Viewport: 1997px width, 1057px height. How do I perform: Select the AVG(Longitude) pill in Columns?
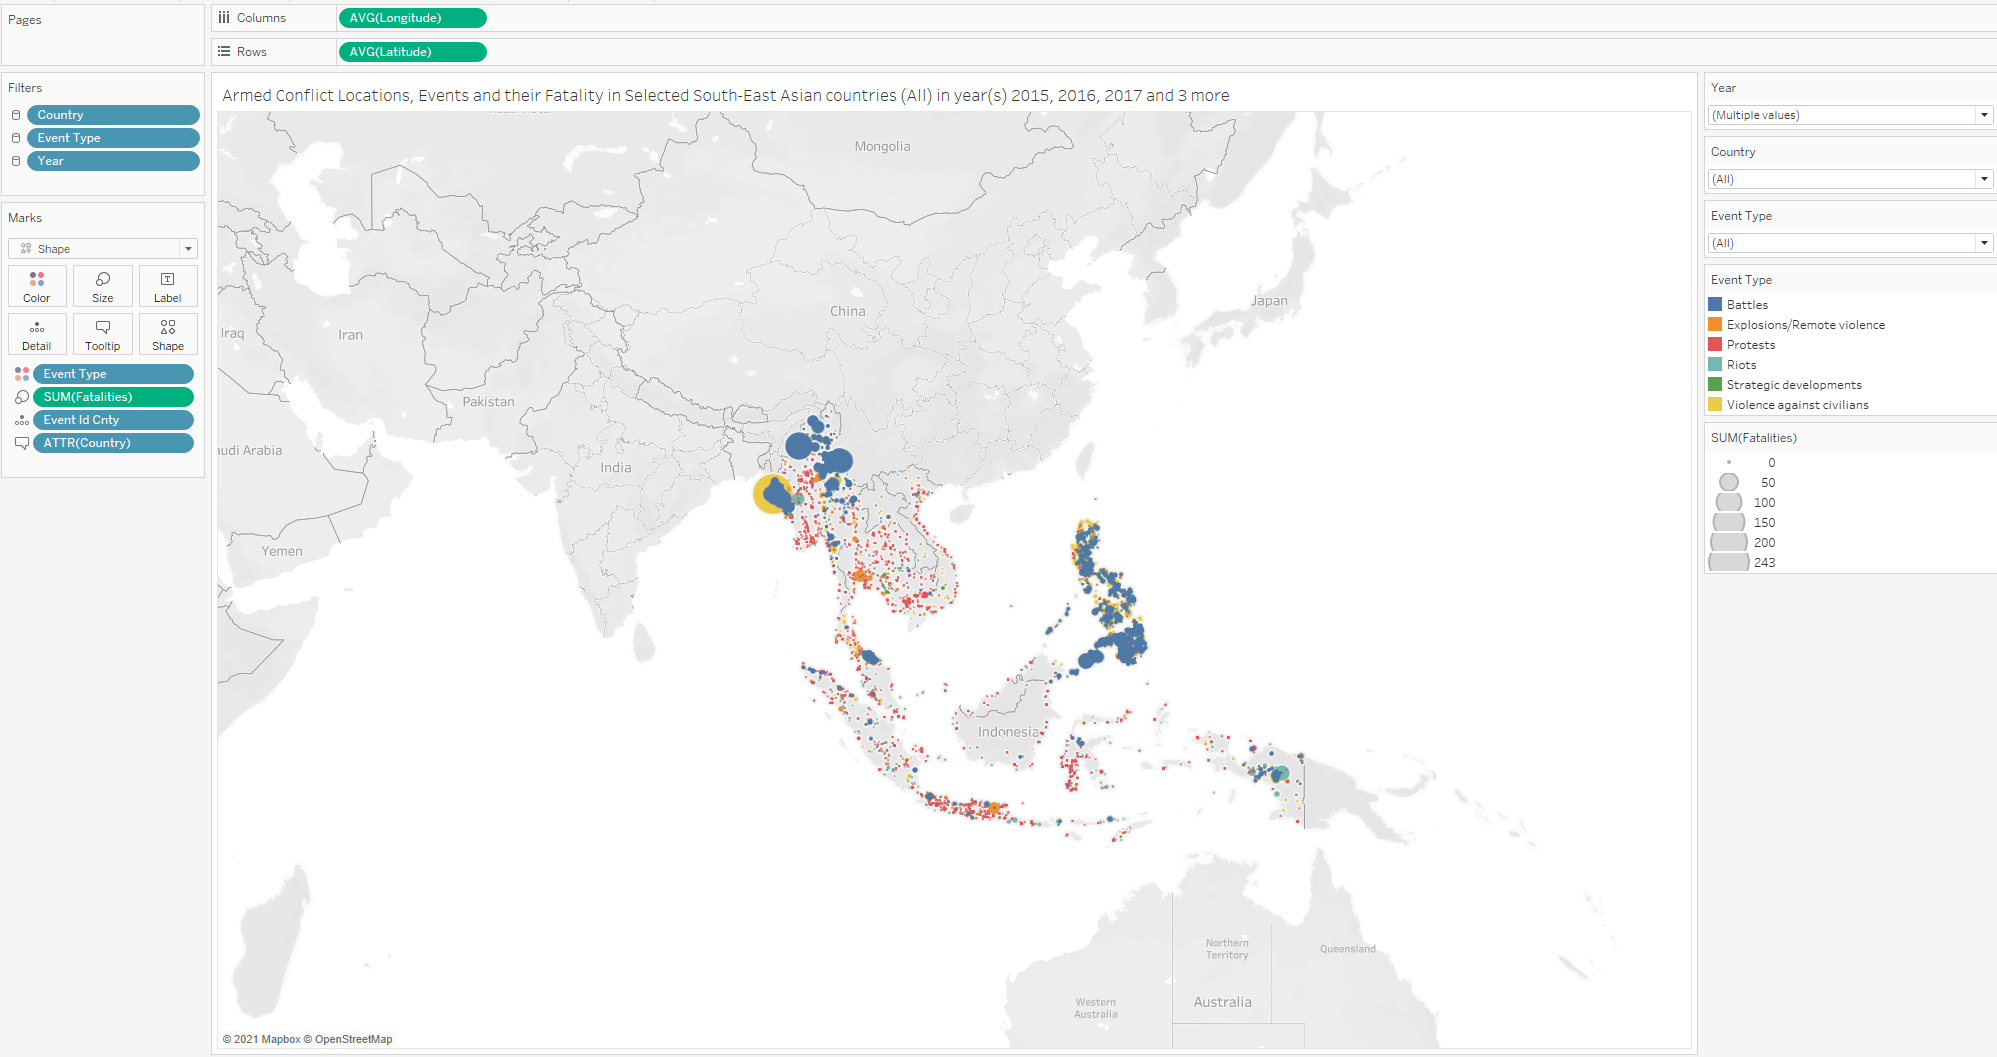412,18
